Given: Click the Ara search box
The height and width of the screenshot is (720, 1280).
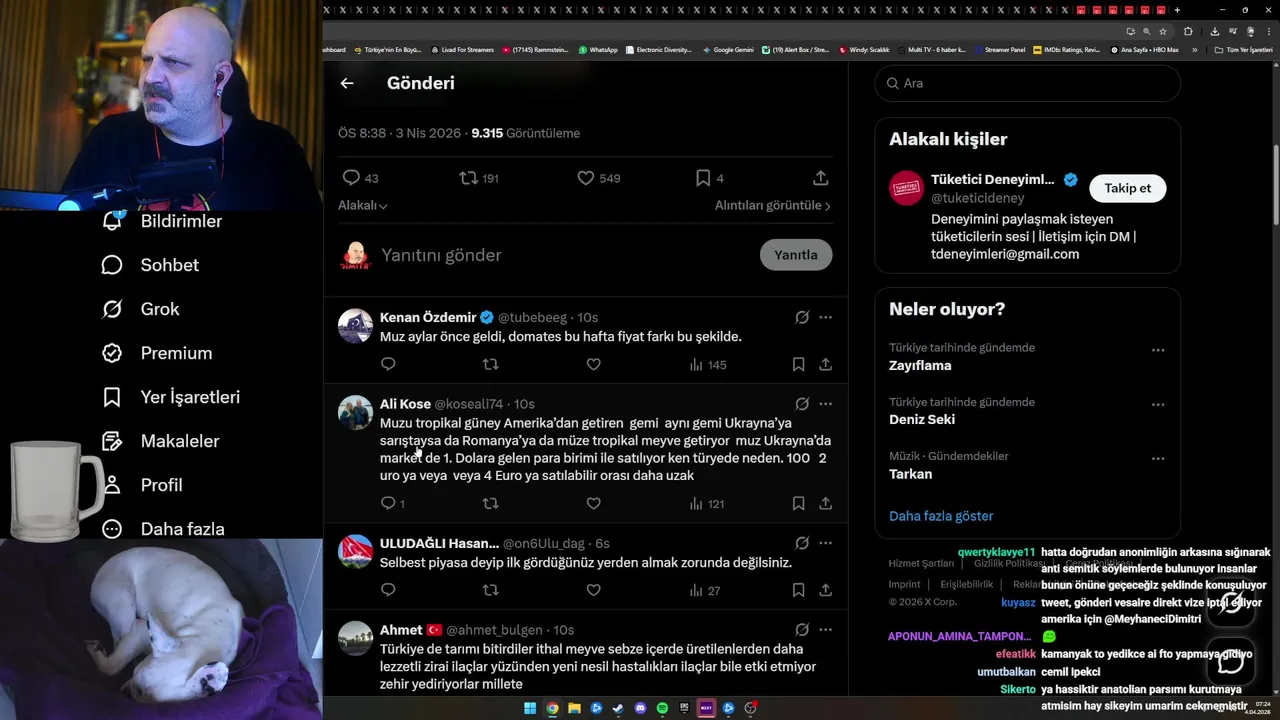Looking at the screenshot, I should coord(1028,83).
